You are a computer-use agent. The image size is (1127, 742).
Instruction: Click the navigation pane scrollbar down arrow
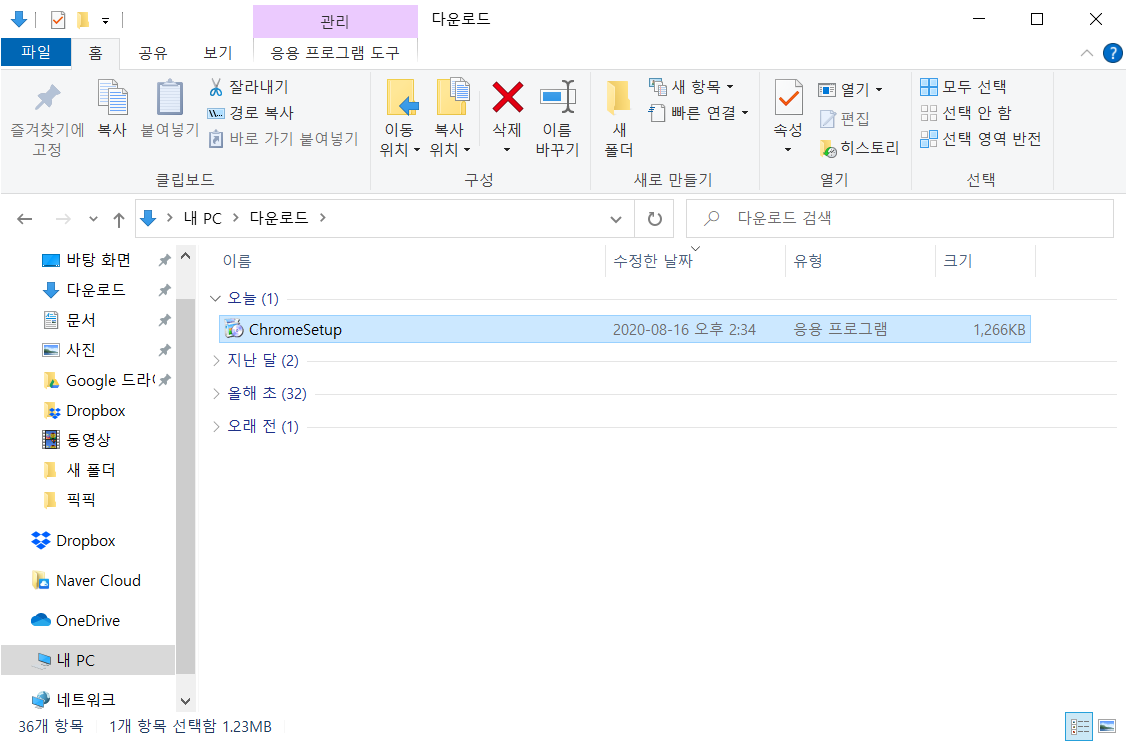click(185, 701)
